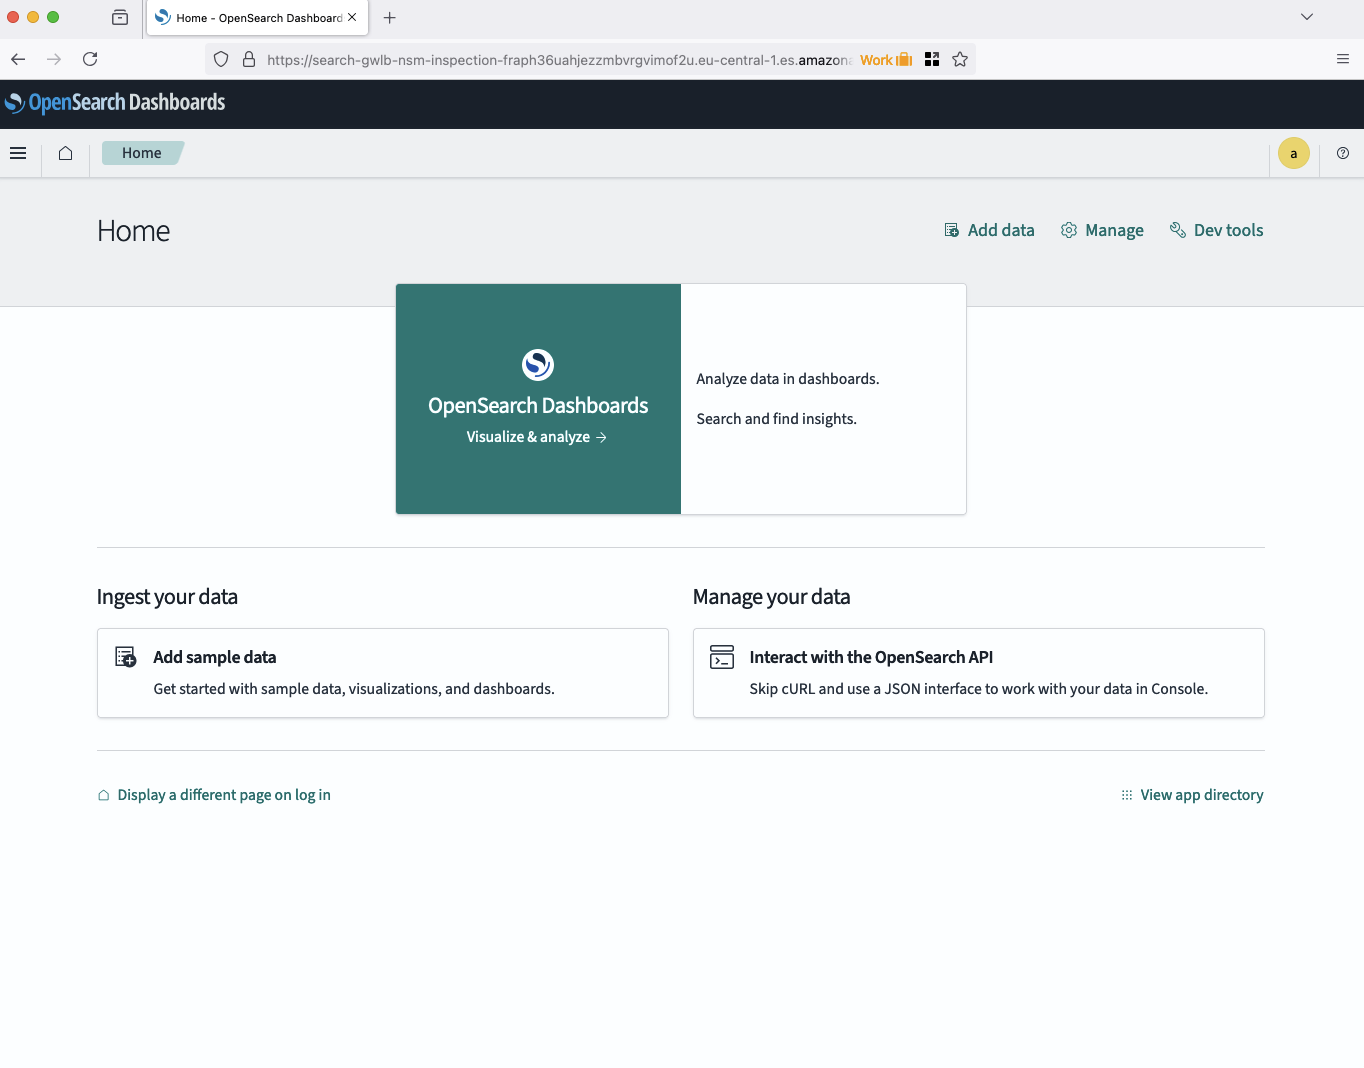The image size is (1364, 1068).
Task: Click the OpenSearch Dashboards logo
Action: tap(115, 103)
